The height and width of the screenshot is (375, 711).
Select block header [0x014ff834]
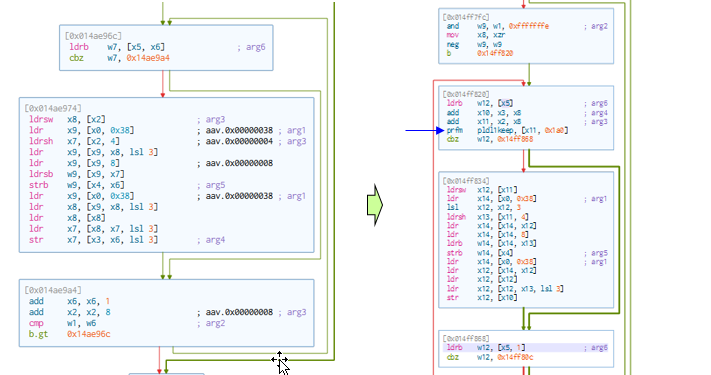[x=466, y=181]
